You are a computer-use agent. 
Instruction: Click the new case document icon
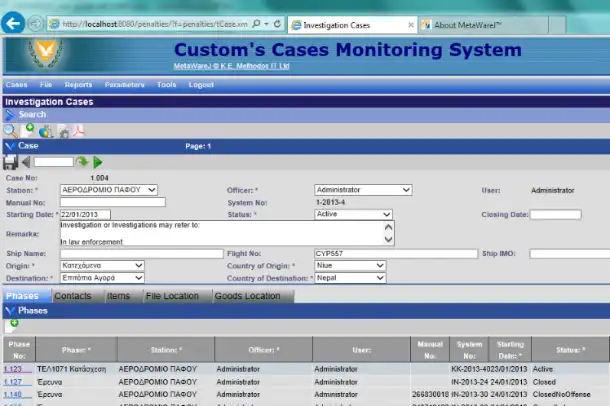click(28, 130)
